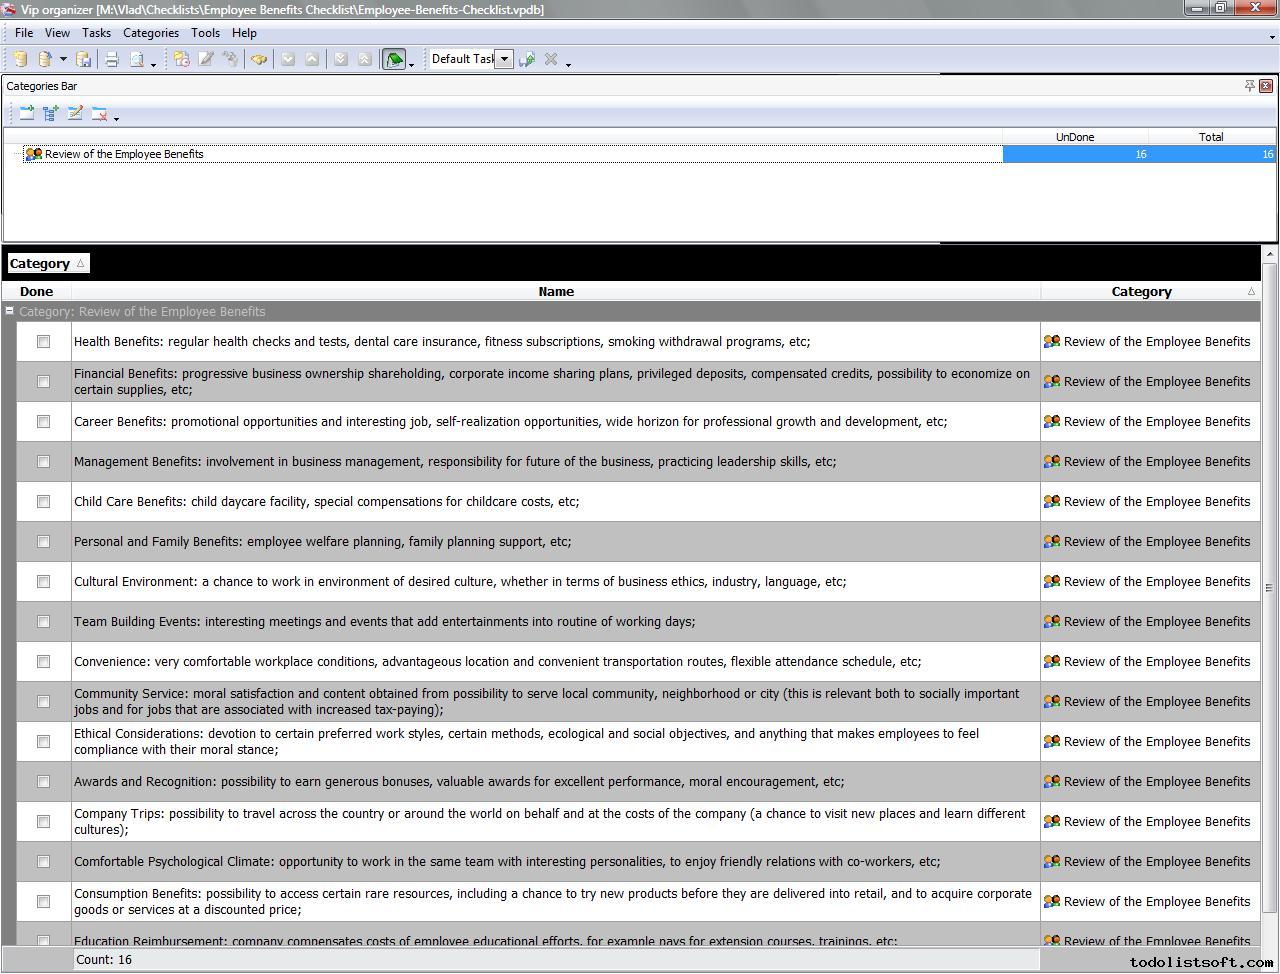Click the binoculars Find icon
1280x974 pixels.
[x=259, y=60]
